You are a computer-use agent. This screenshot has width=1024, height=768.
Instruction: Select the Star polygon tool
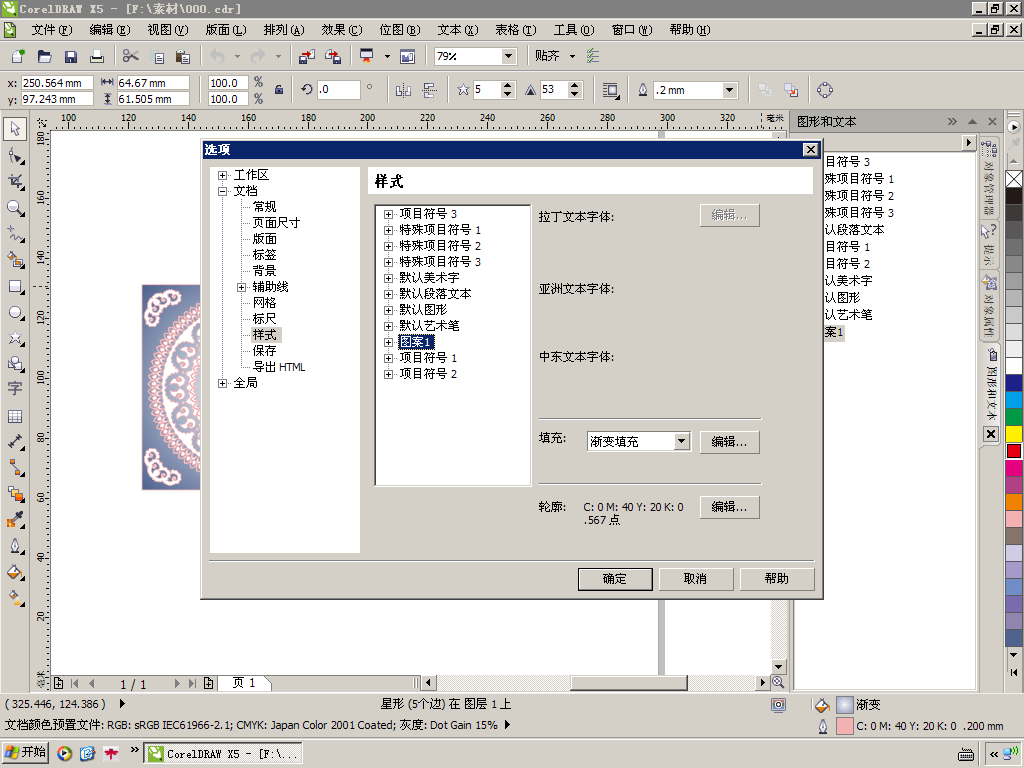click(15, 338)
